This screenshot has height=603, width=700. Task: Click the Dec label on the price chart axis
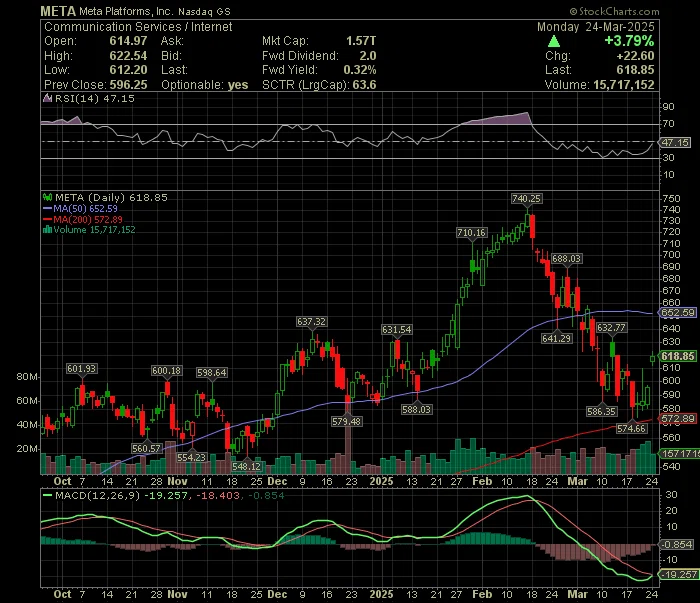pos(277,482)
